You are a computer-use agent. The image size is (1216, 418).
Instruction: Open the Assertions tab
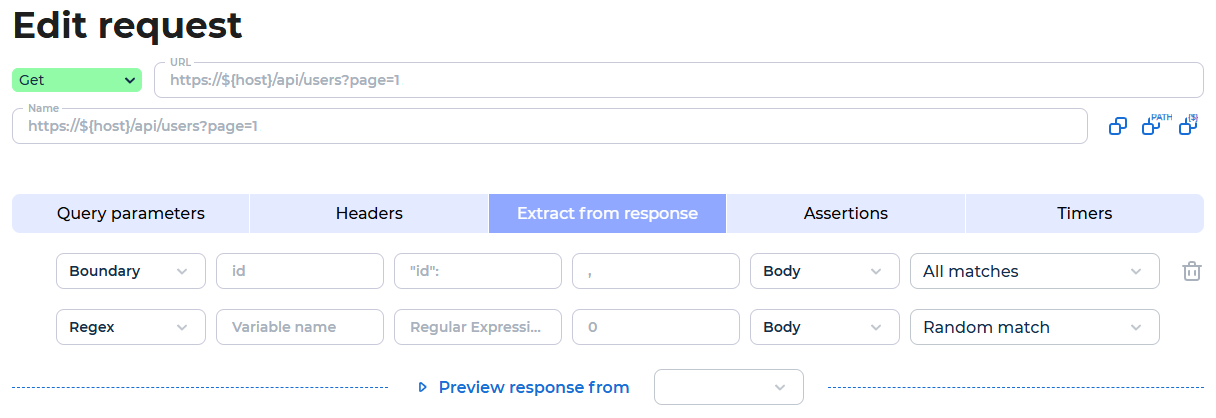click(x=846, y=213)
